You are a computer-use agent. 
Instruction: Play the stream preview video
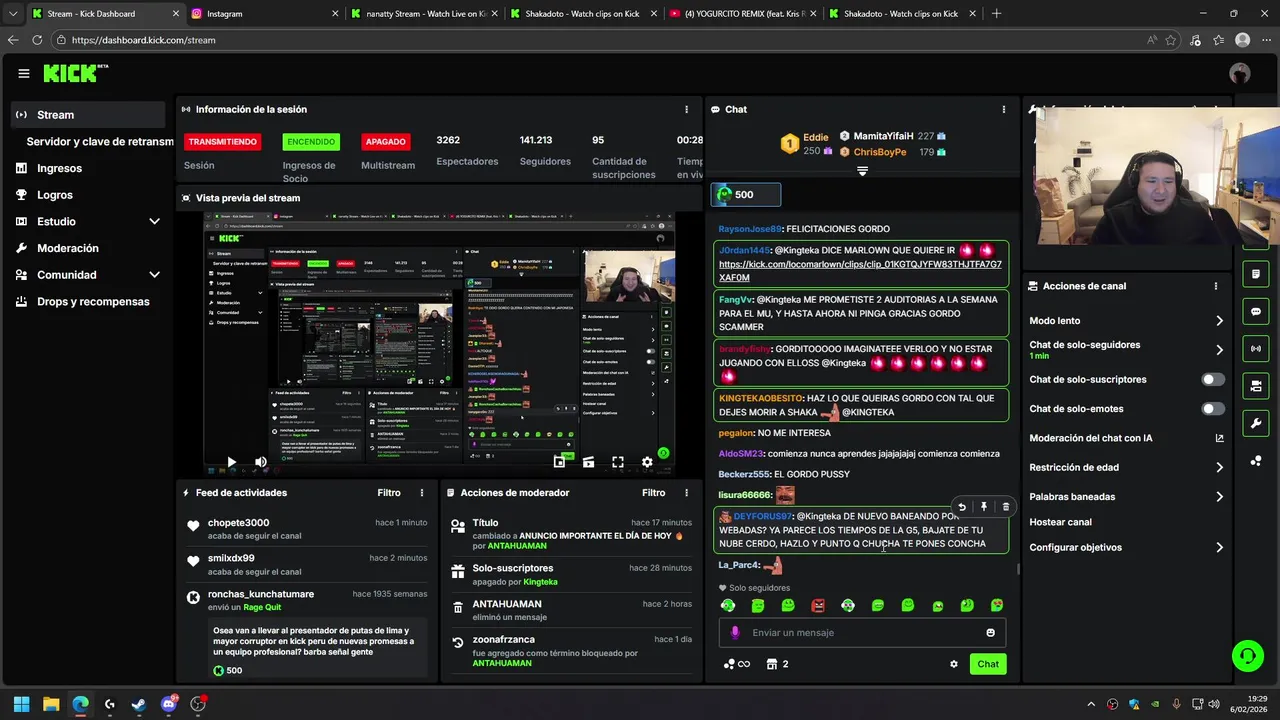click(x=231, y=462)
